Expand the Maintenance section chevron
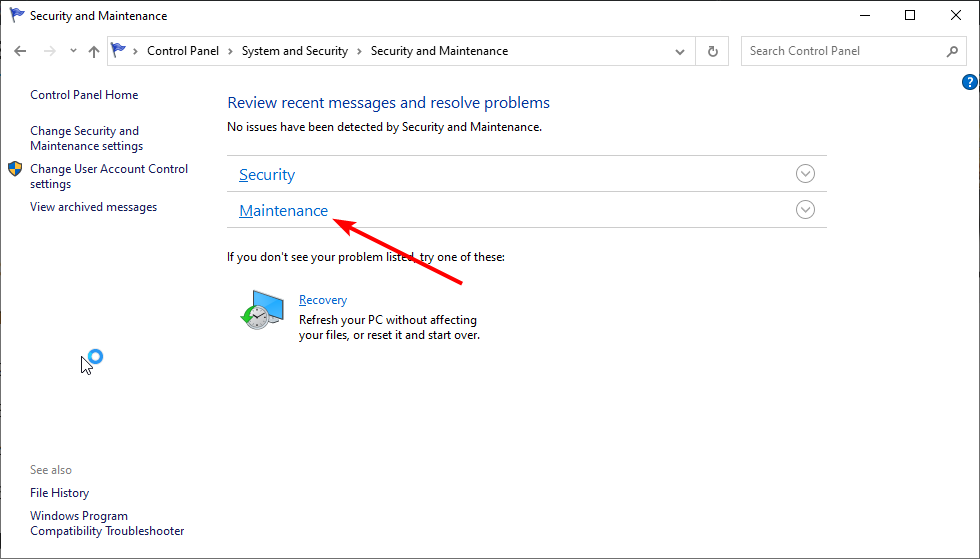The image size is (980, 559). tap(805, 210)
